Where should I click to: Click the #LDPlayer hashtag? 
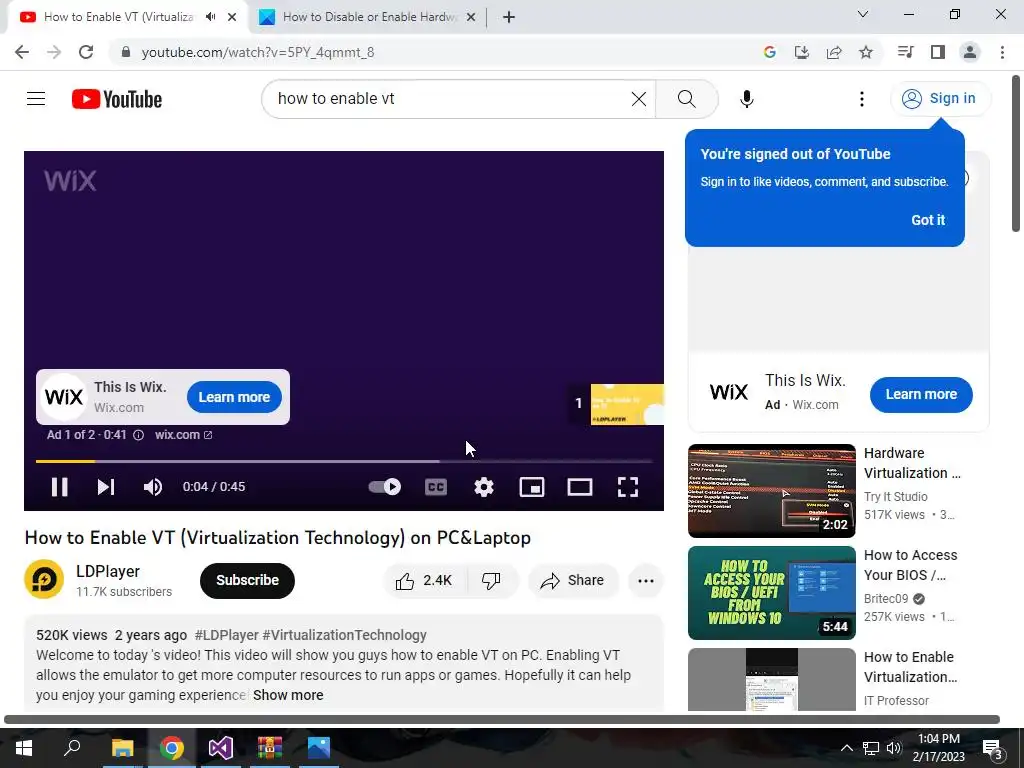227,635
